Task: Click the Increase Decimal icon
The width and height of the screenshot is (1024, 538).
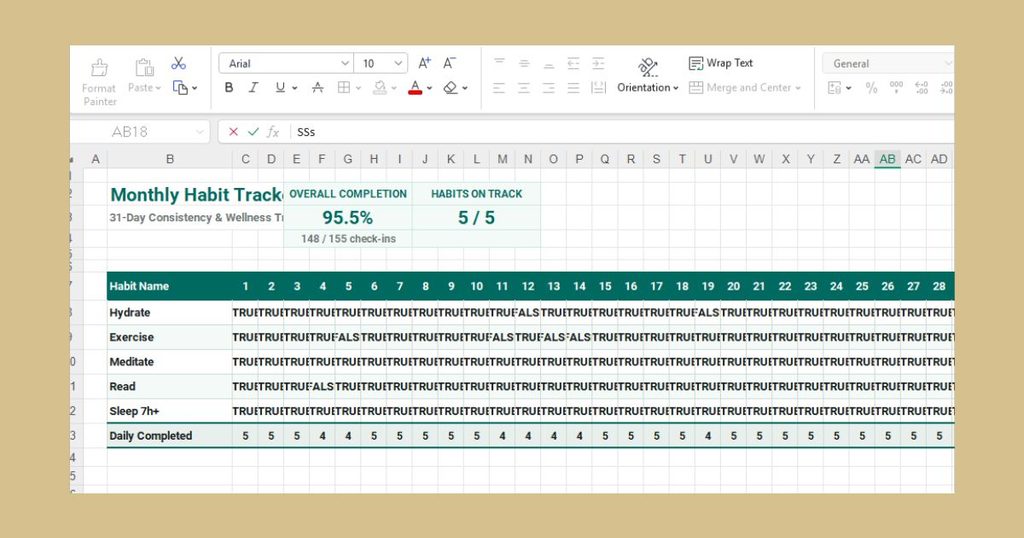Action: pos(921,87)
